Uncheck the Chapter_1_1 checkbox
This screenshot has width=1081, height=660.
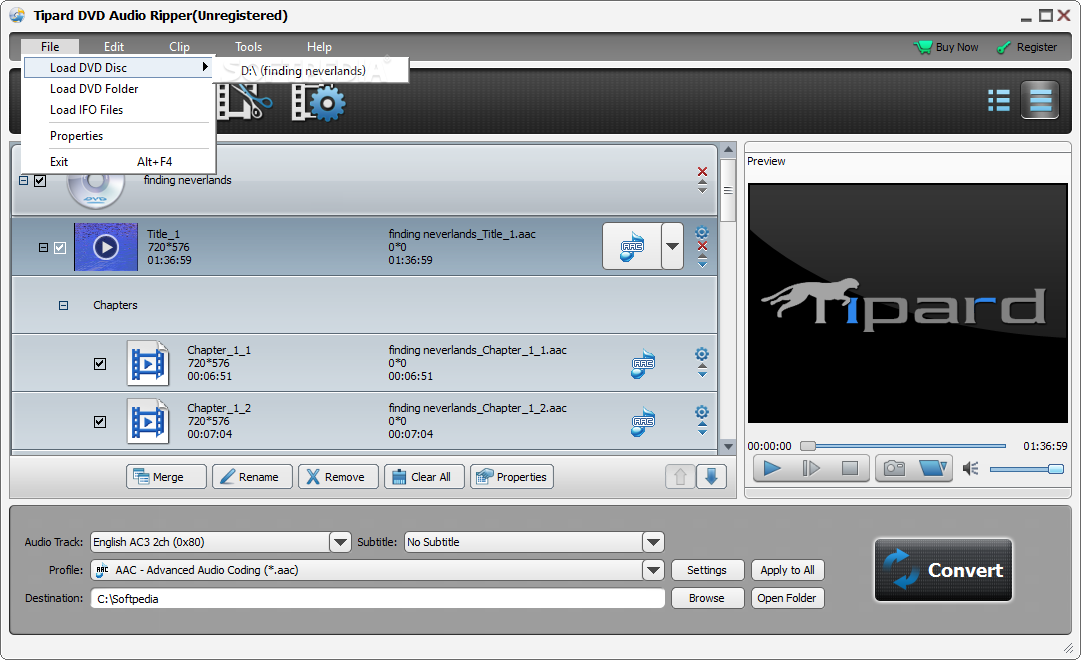click(100, 363)
